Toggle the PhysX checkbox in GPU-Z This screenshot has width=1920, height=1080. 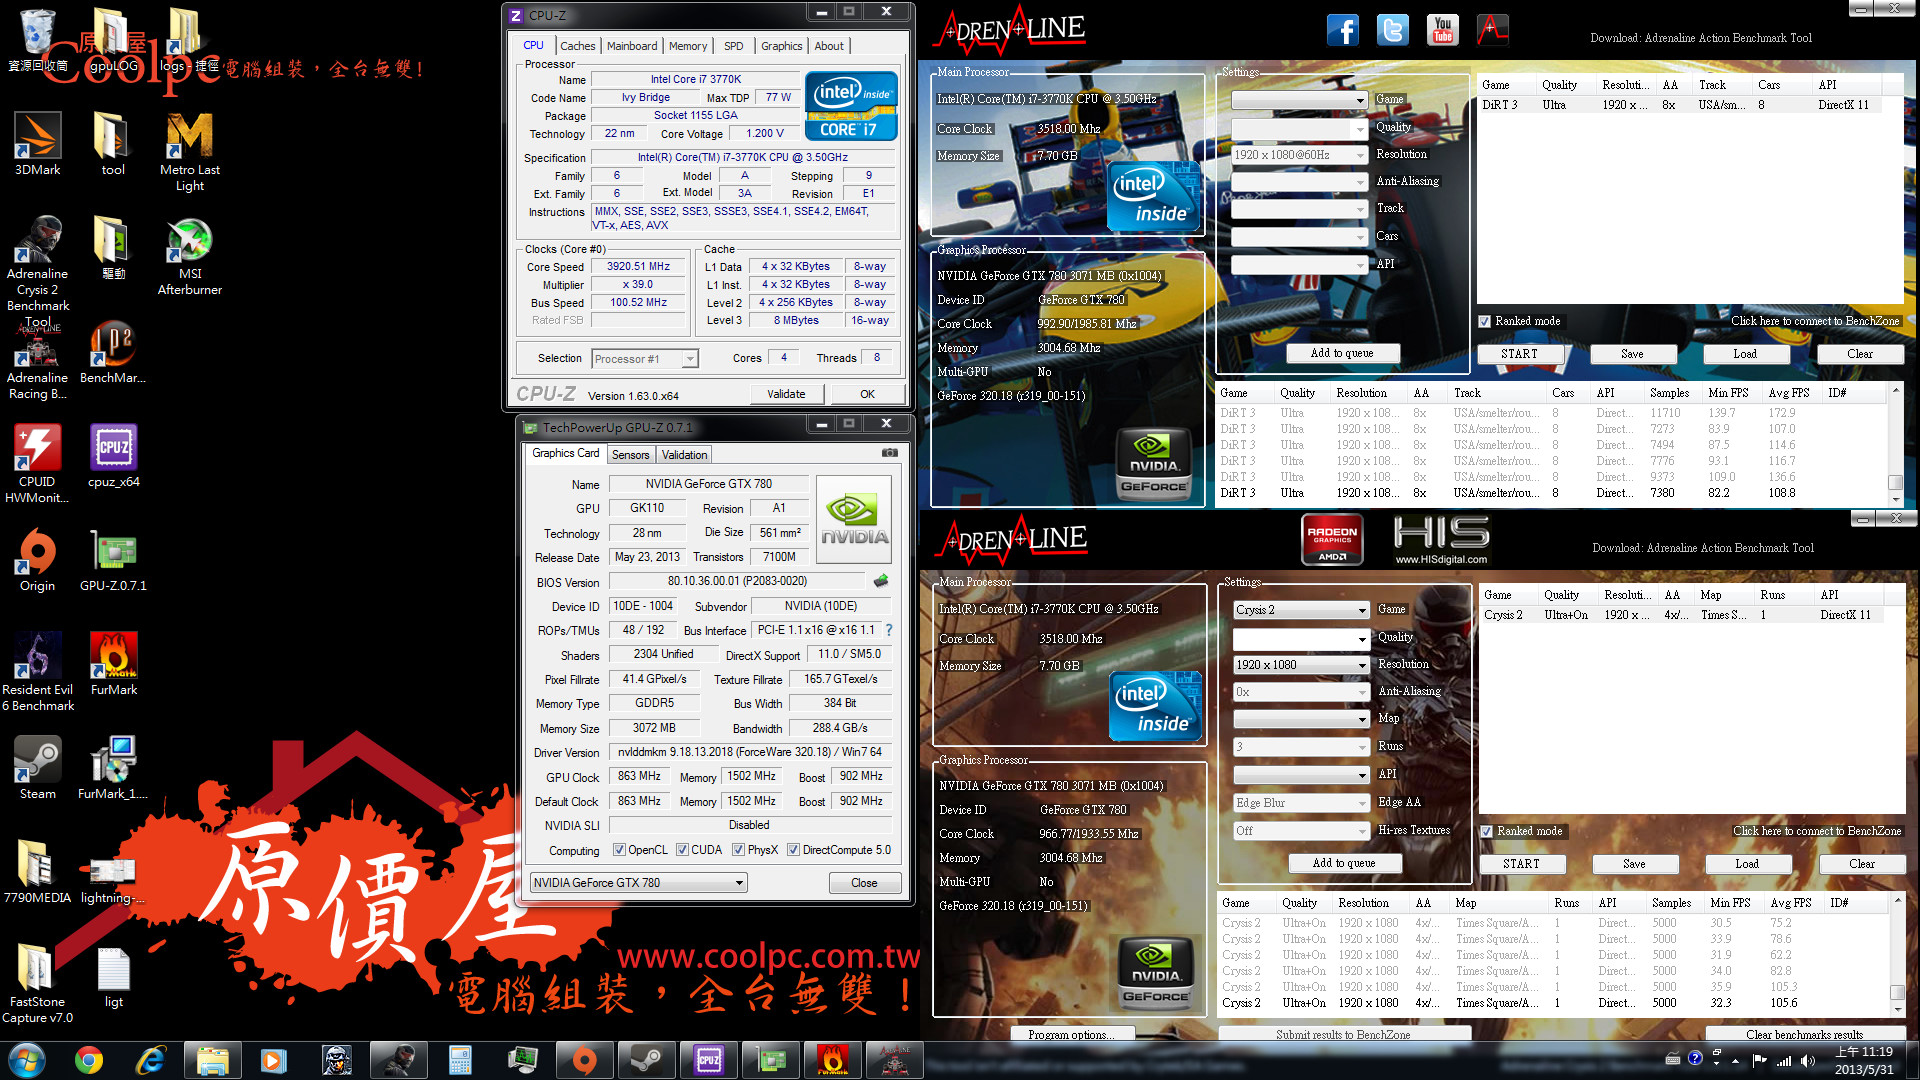[738, 850]
